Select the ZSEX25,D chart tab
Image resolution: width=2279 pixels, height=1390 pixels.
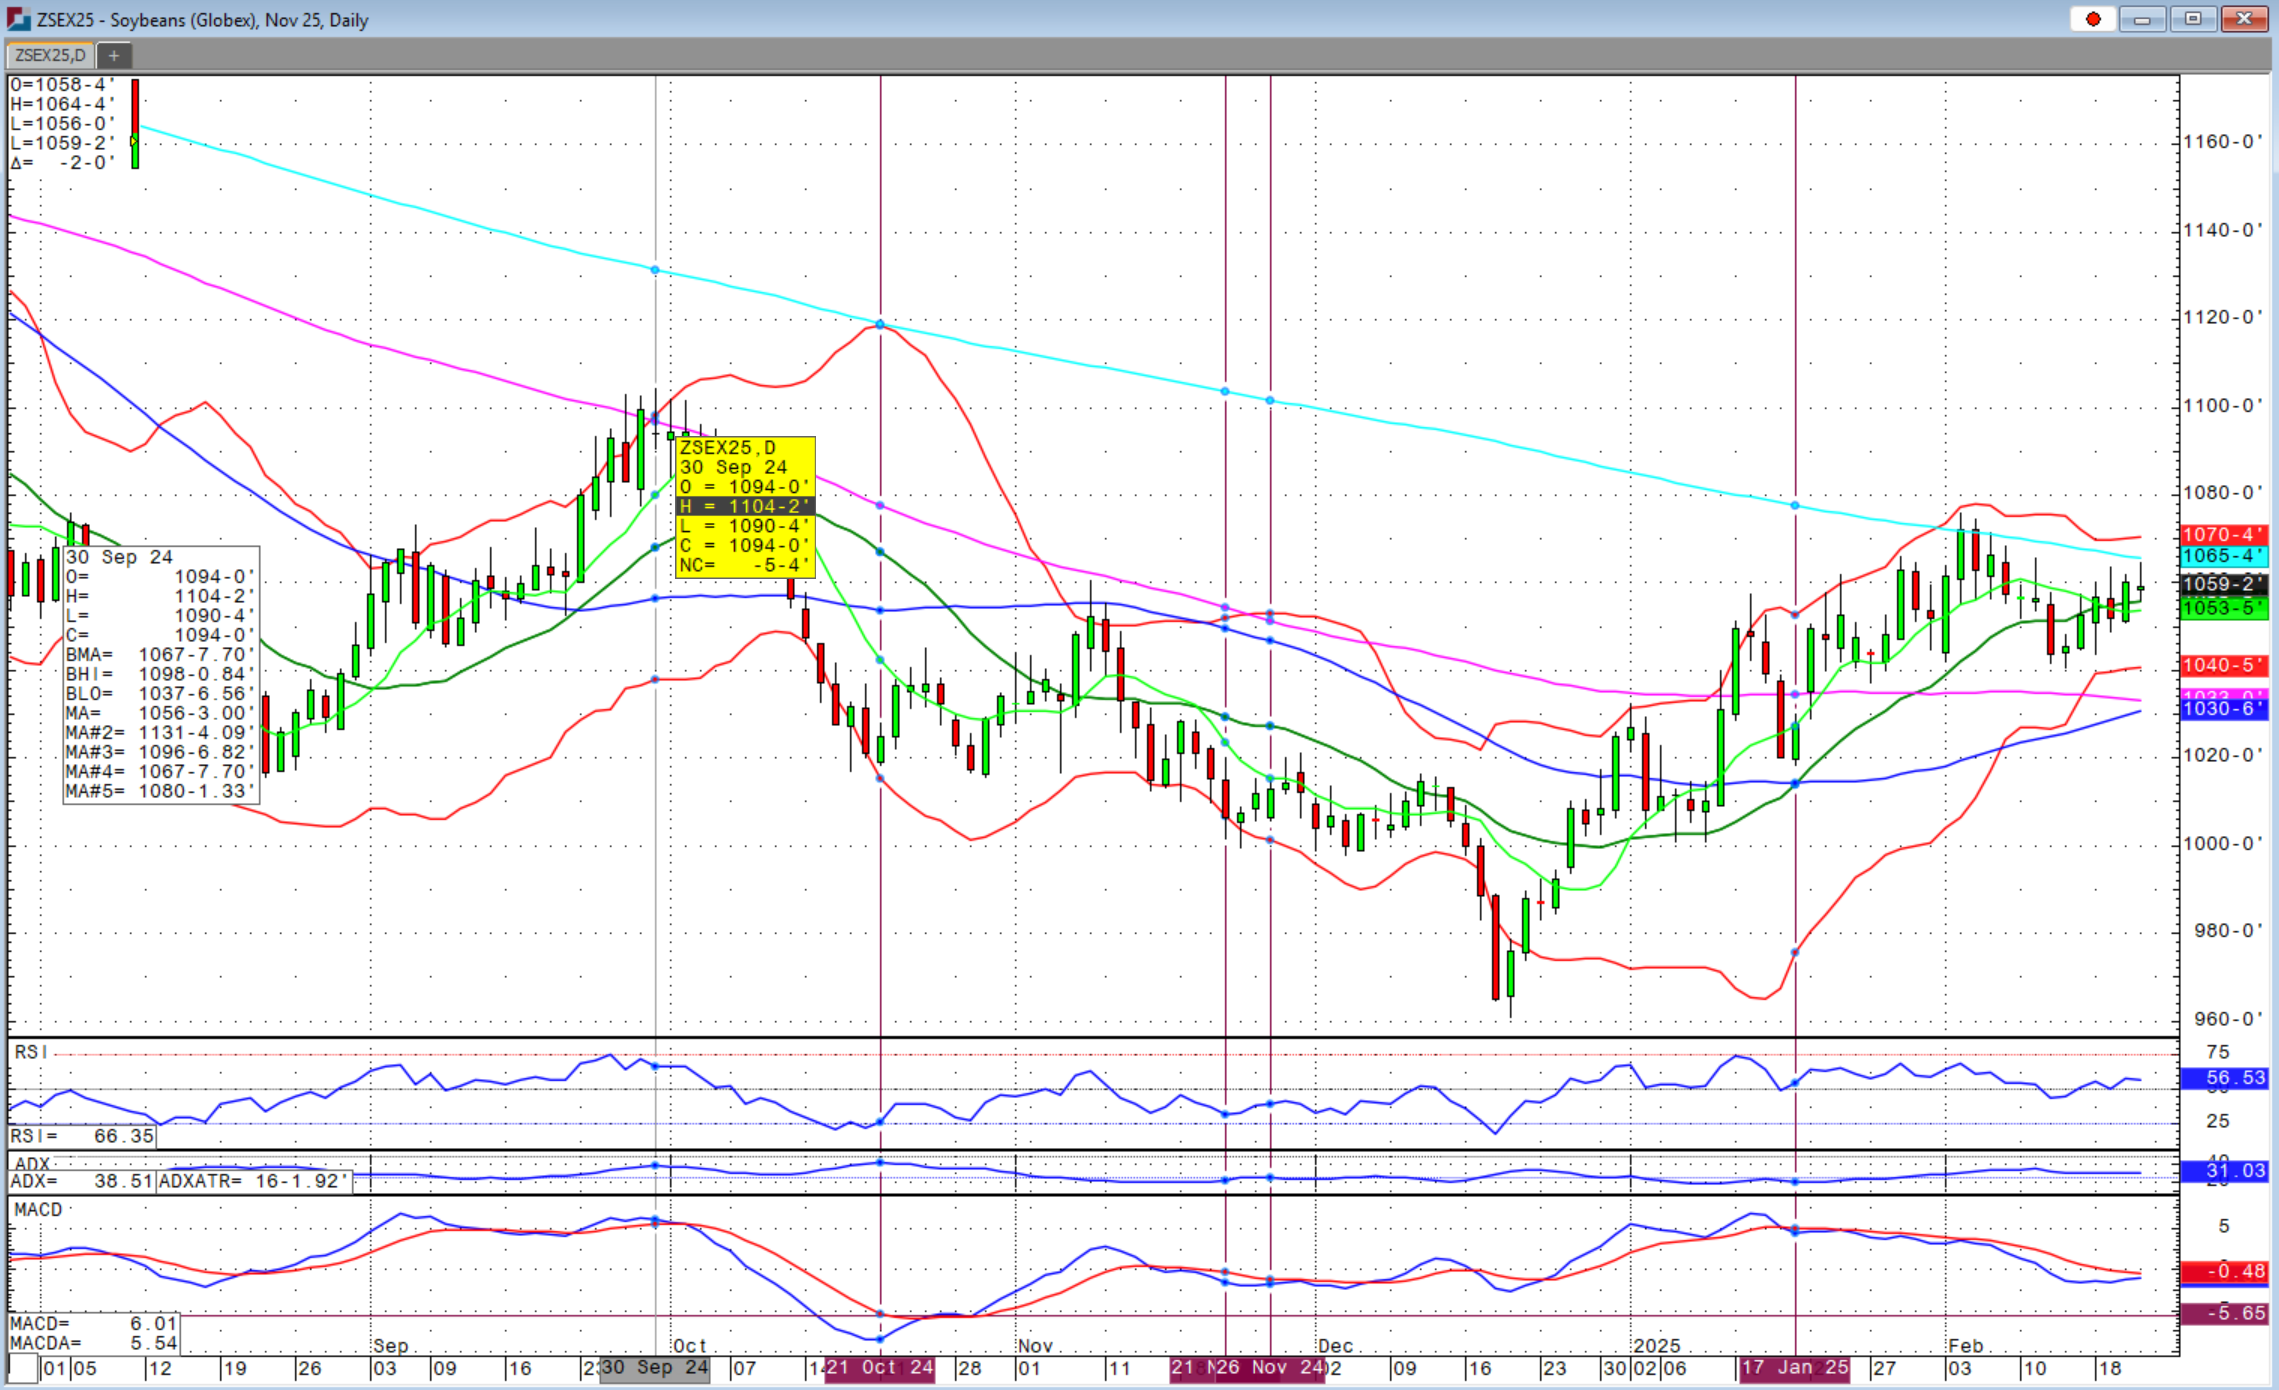[x=50, y=55]
